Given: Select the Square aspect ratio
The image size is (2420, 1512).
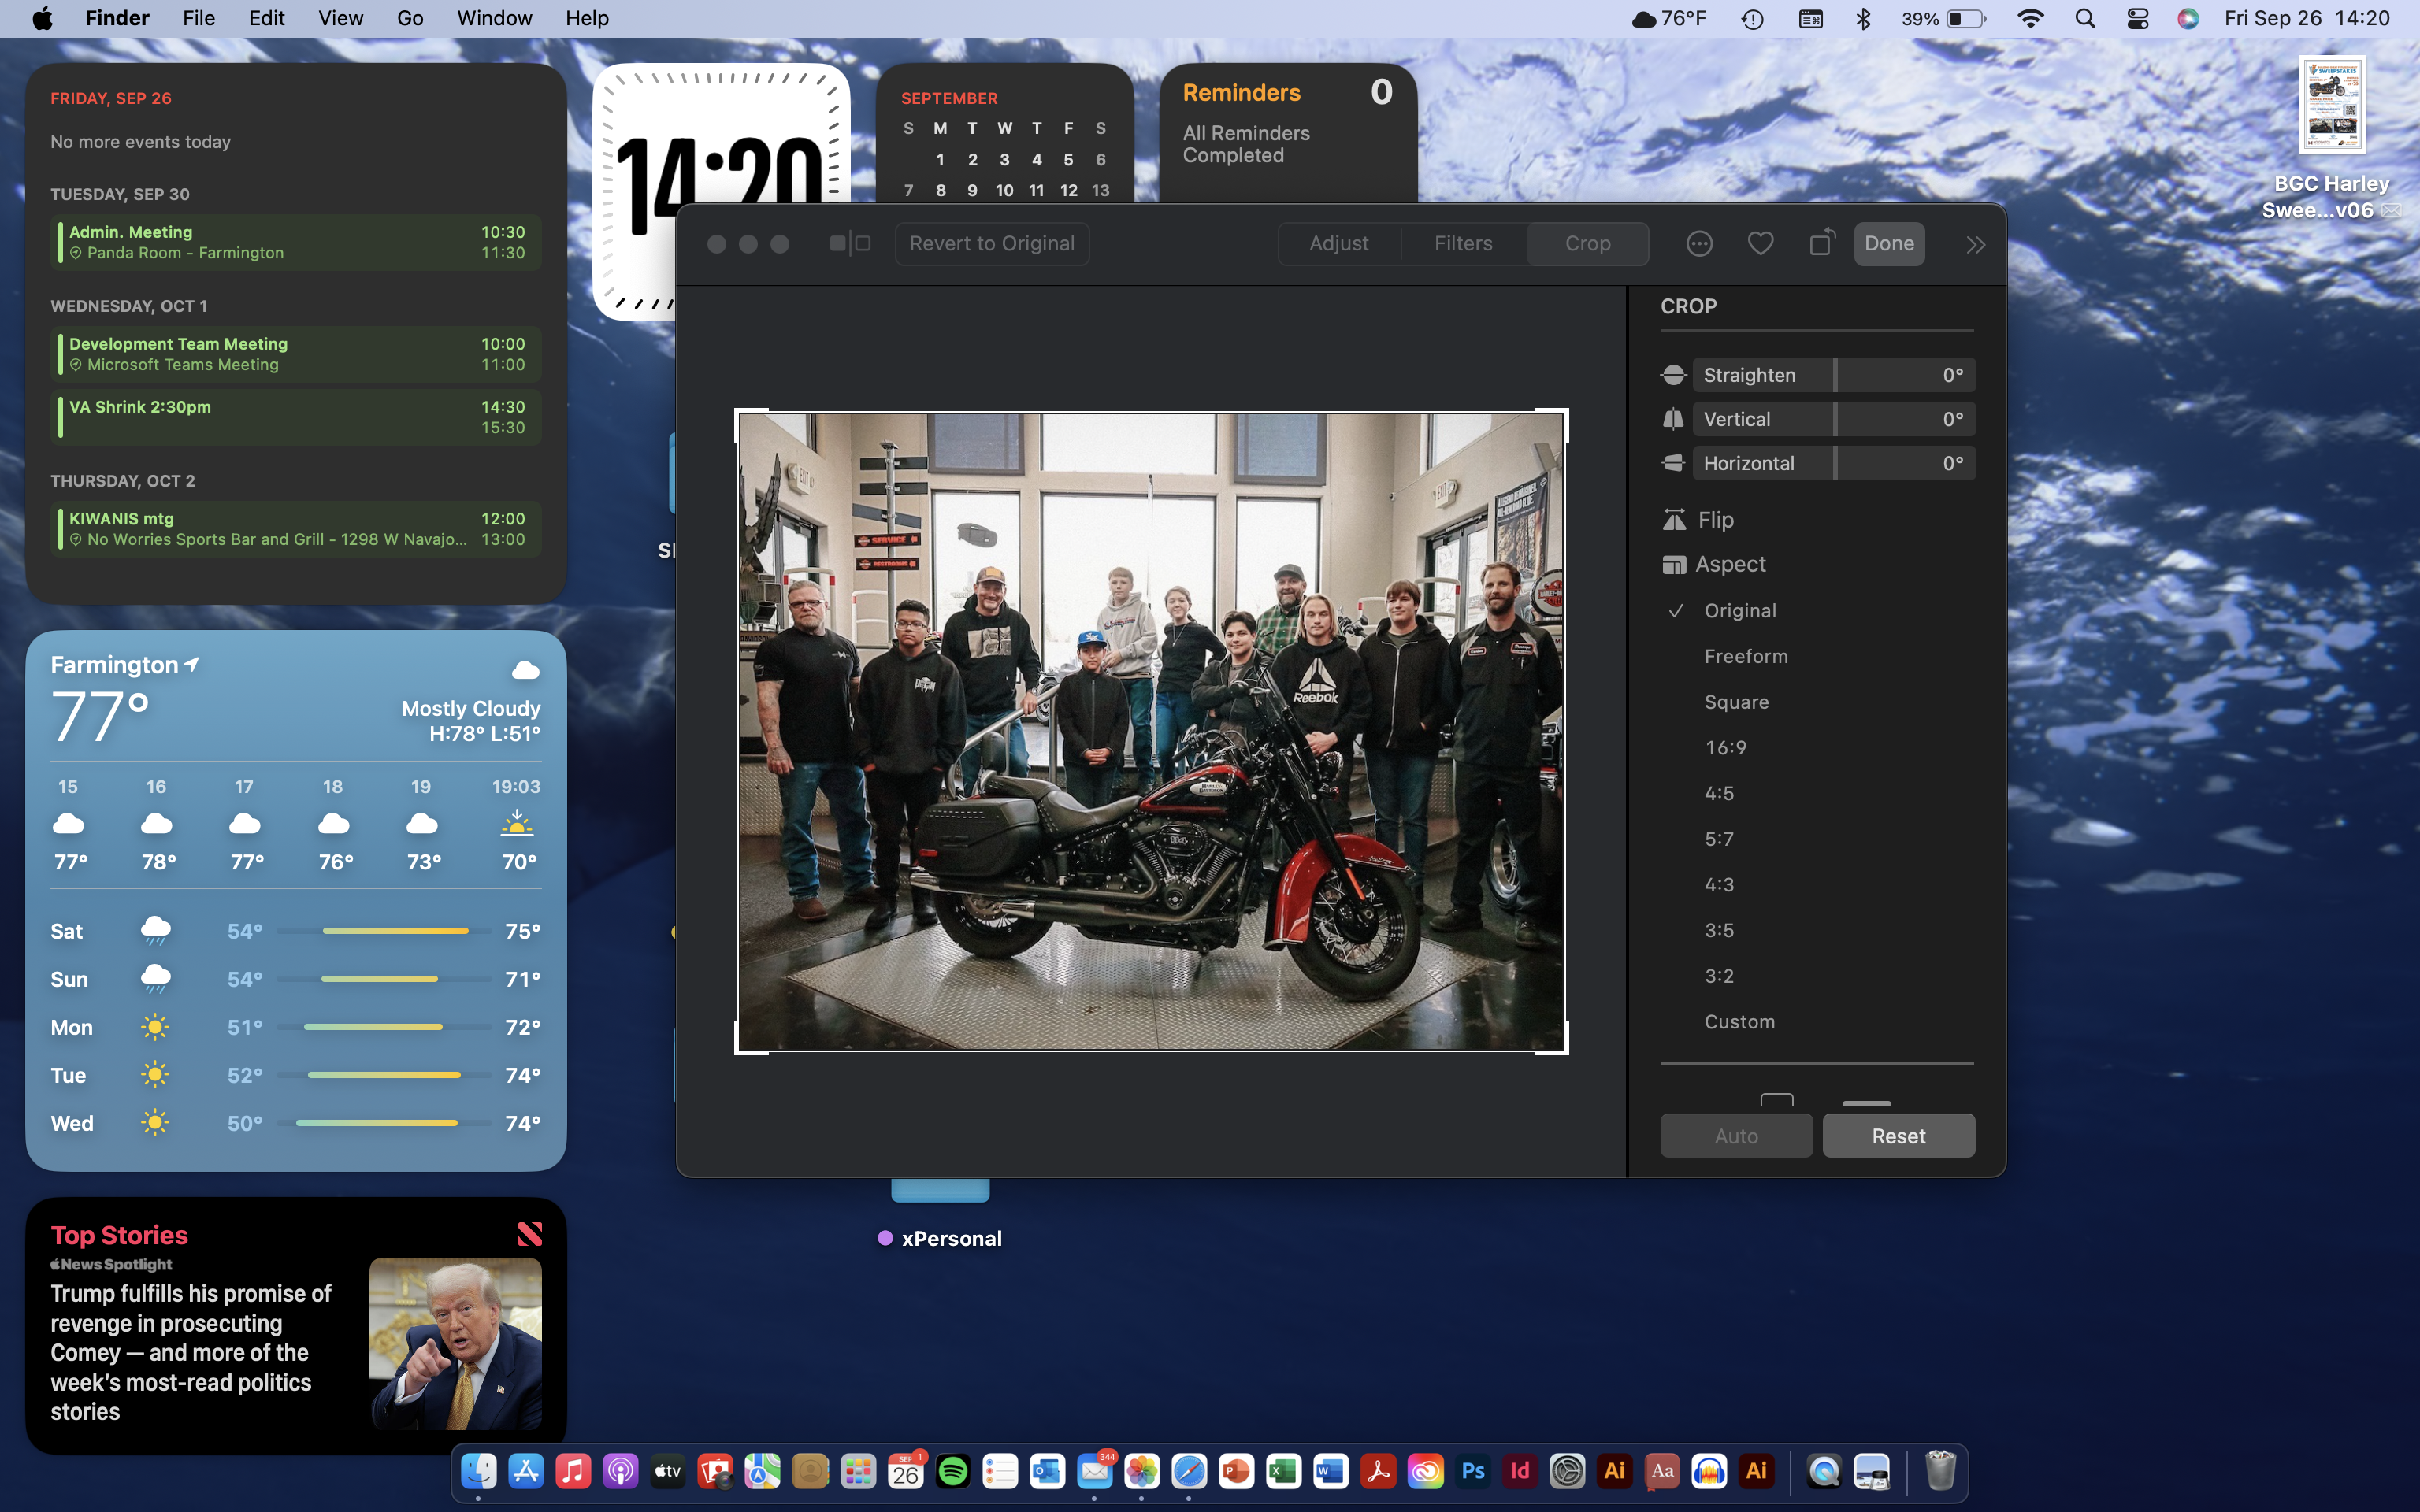Looking at the screenshot, I should pos(1736,702).
